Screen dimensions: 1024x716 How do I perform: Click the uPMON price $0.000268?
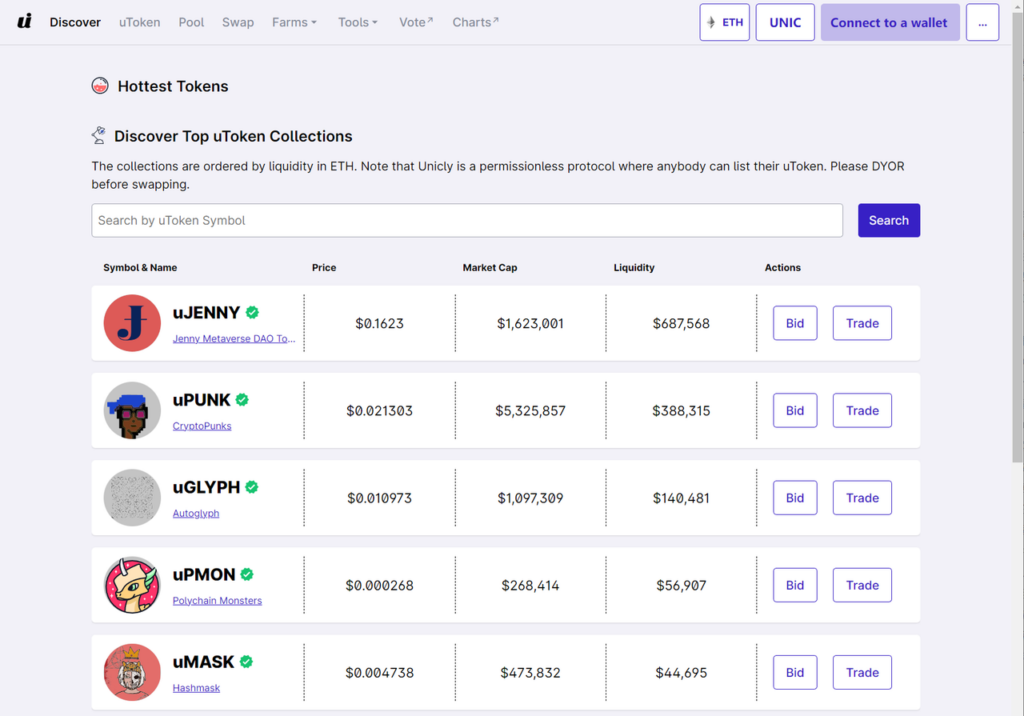(x=379, y=585)
